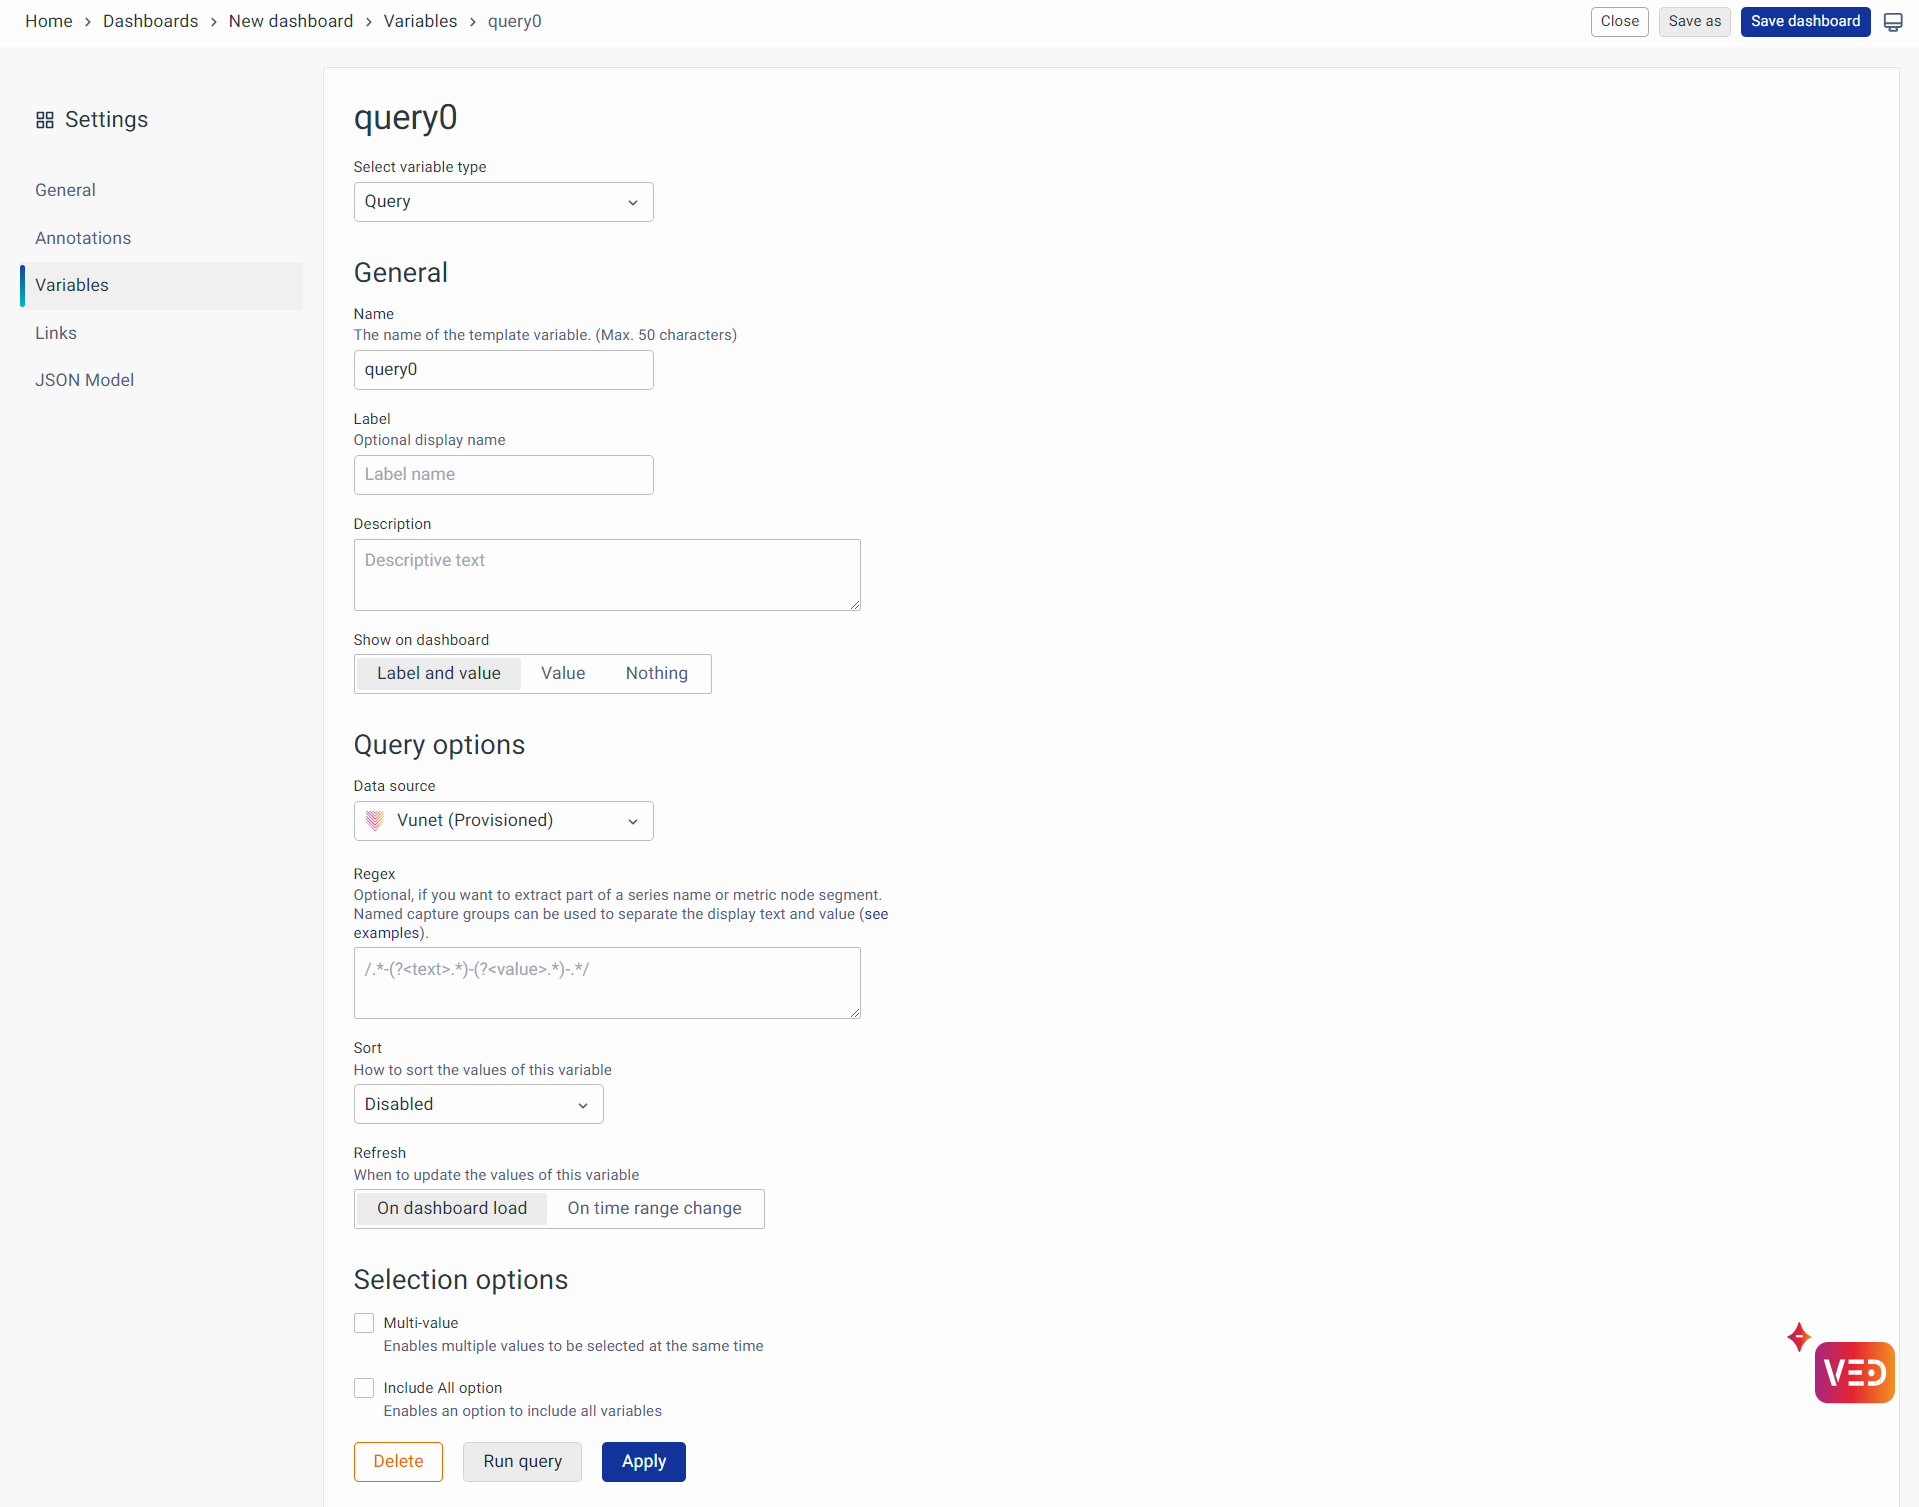Click the monitor display icon in top bar
1919x1507 pixels.
point(1893,22)
